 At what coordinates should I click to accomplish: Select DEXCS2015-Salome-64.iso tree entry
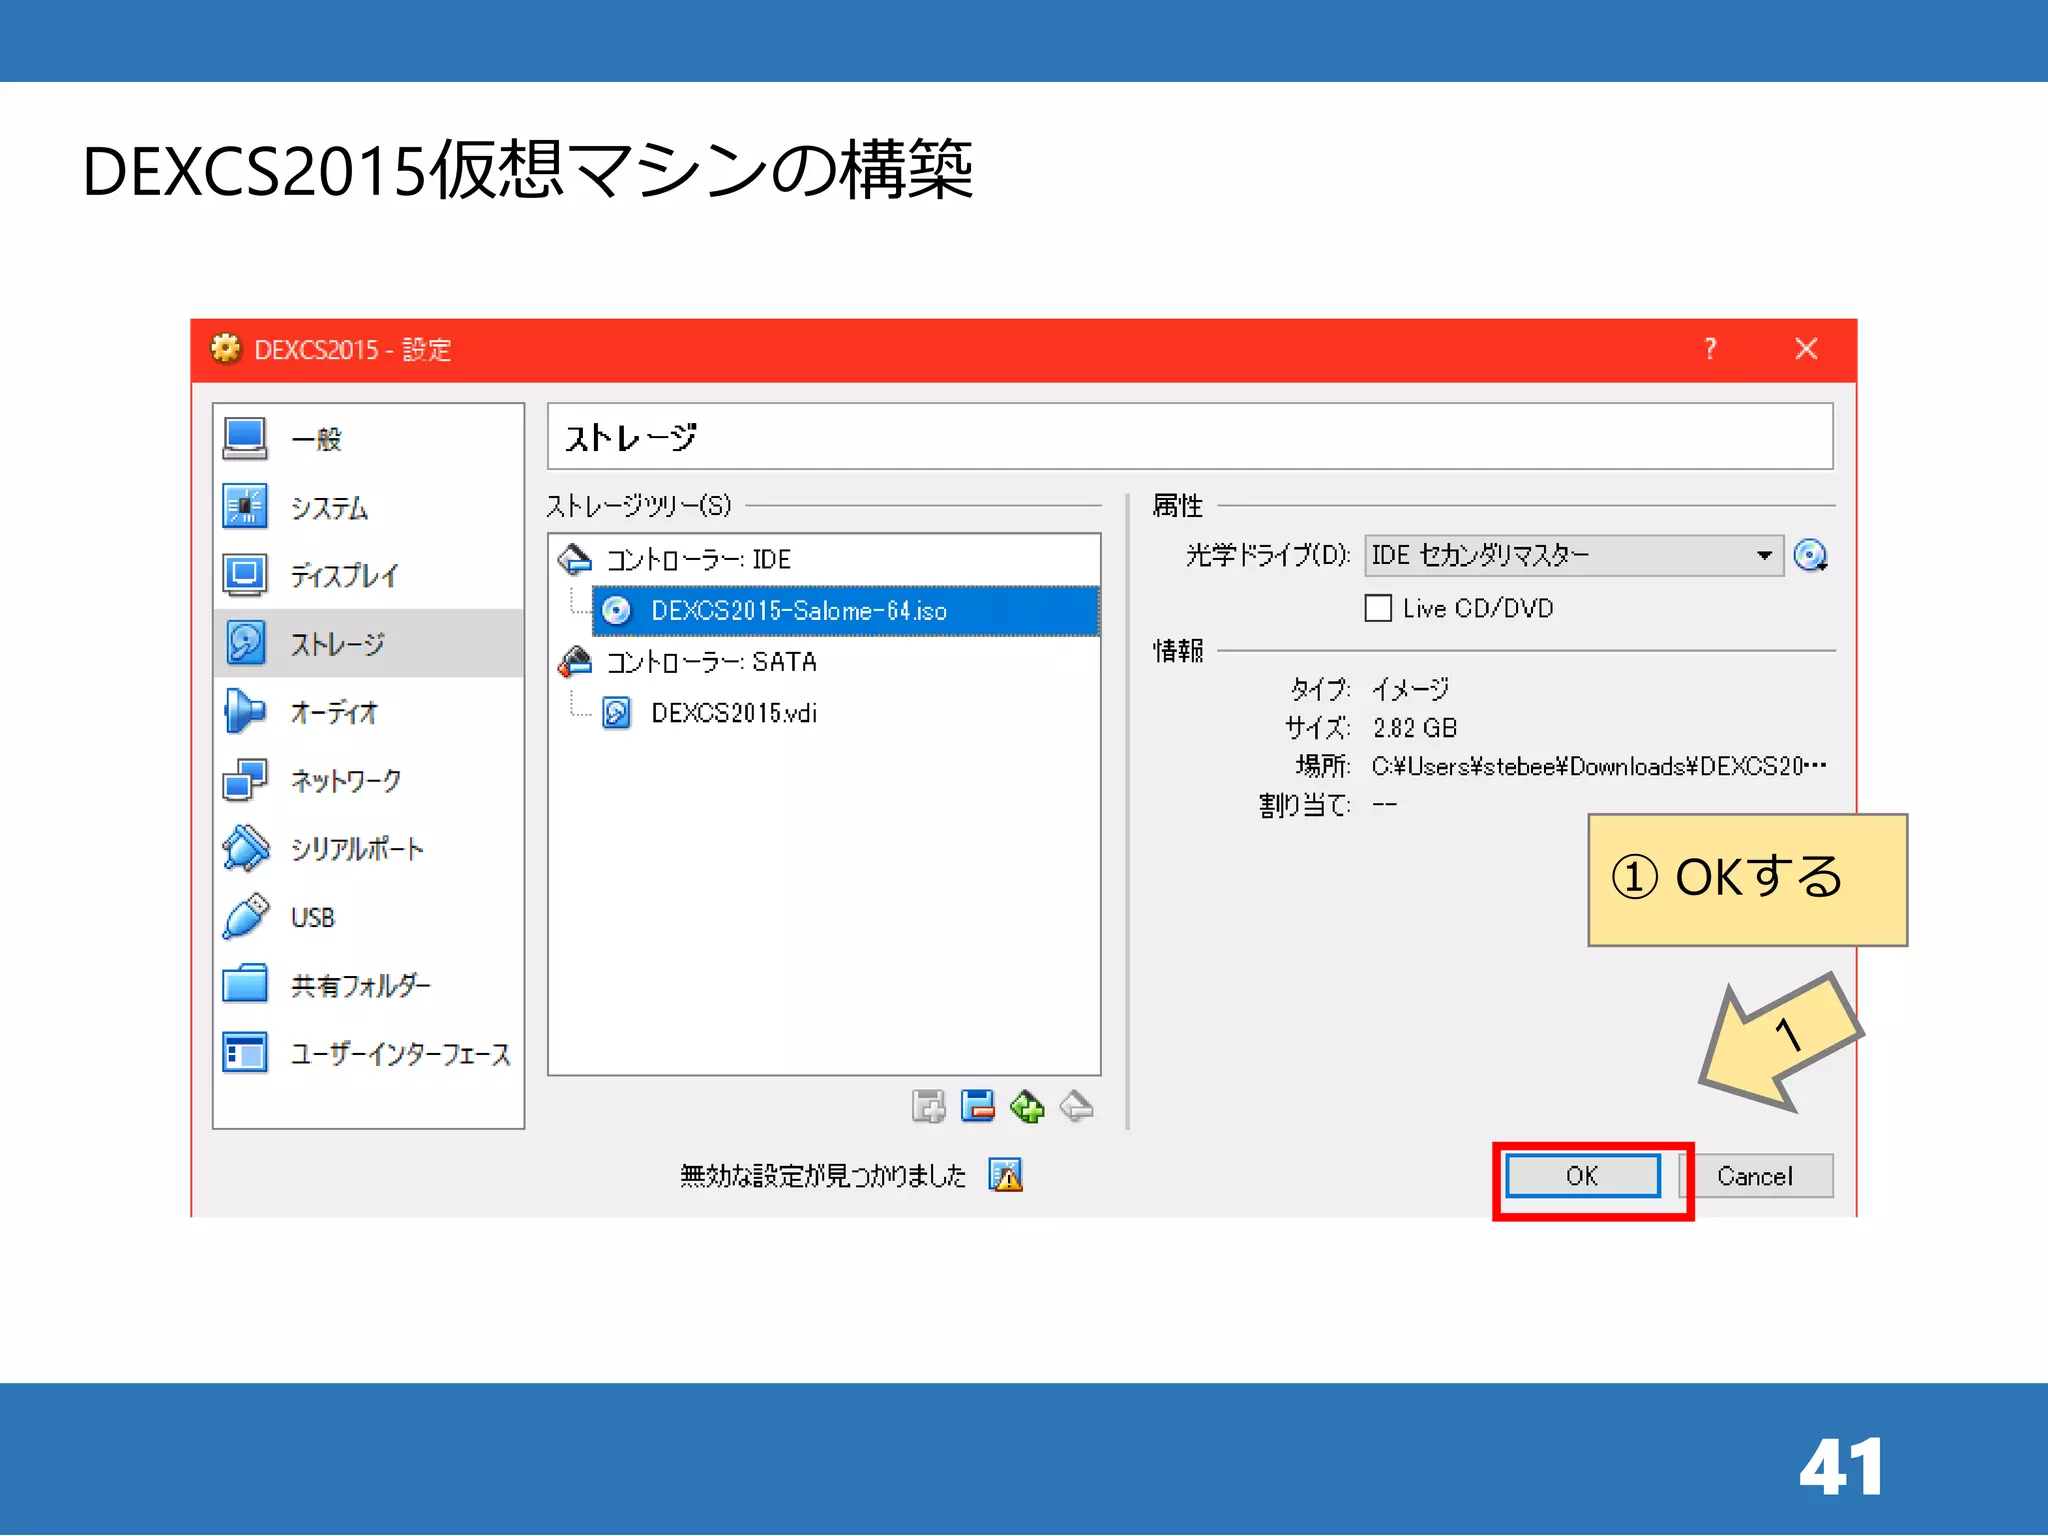click(845, 610)
